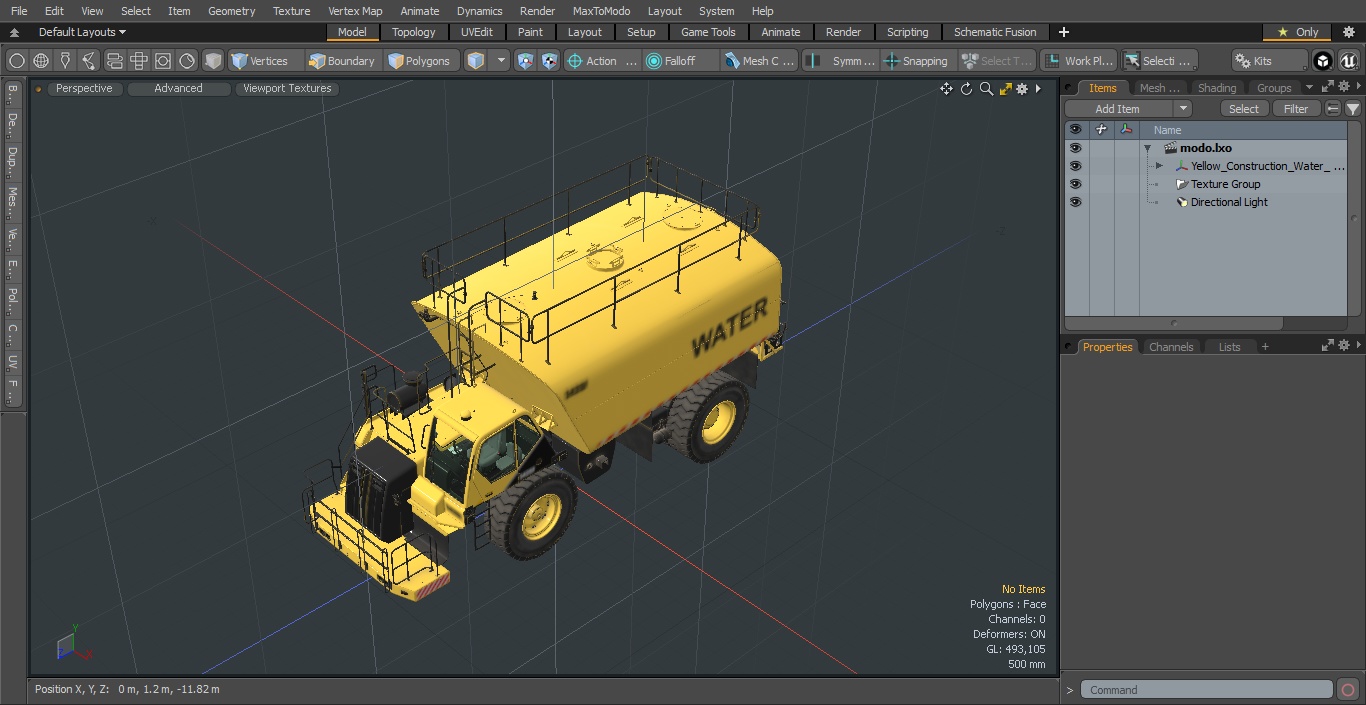Click the capsule primitive tool icon
Image resolution: width=1366 pixels, height=705 pixels.
coord(114,61)
